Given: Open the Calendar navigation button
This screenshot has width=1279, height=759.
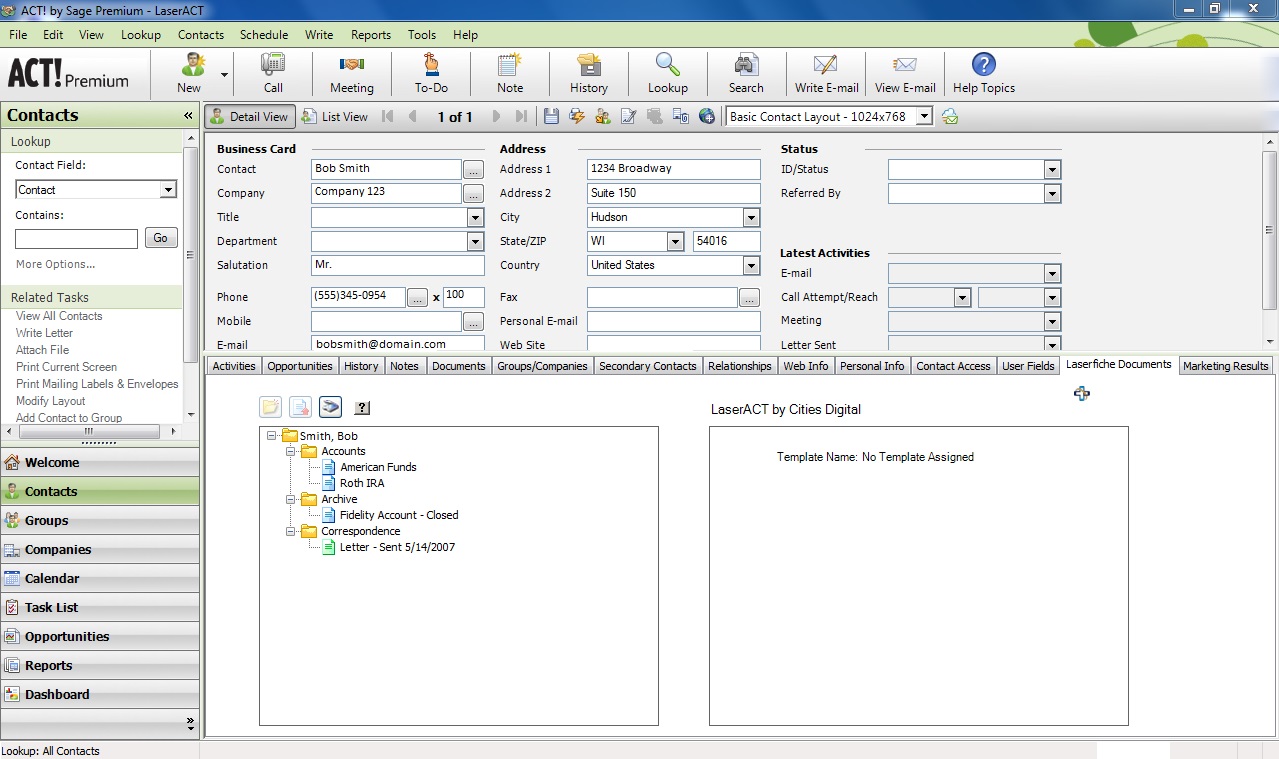Looking at the screenshot, I should tap(100, 578).
